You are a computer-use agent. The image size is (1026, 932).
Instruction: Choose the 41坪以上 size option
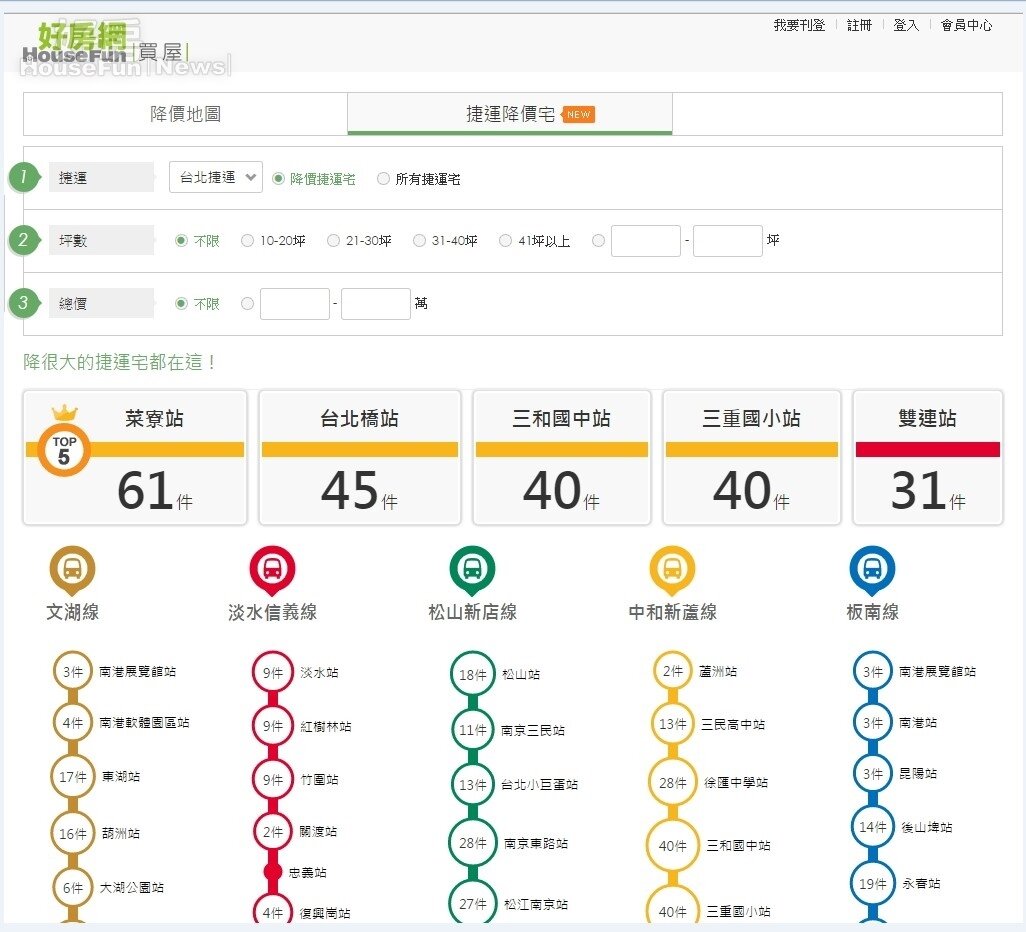click(505, 240)
